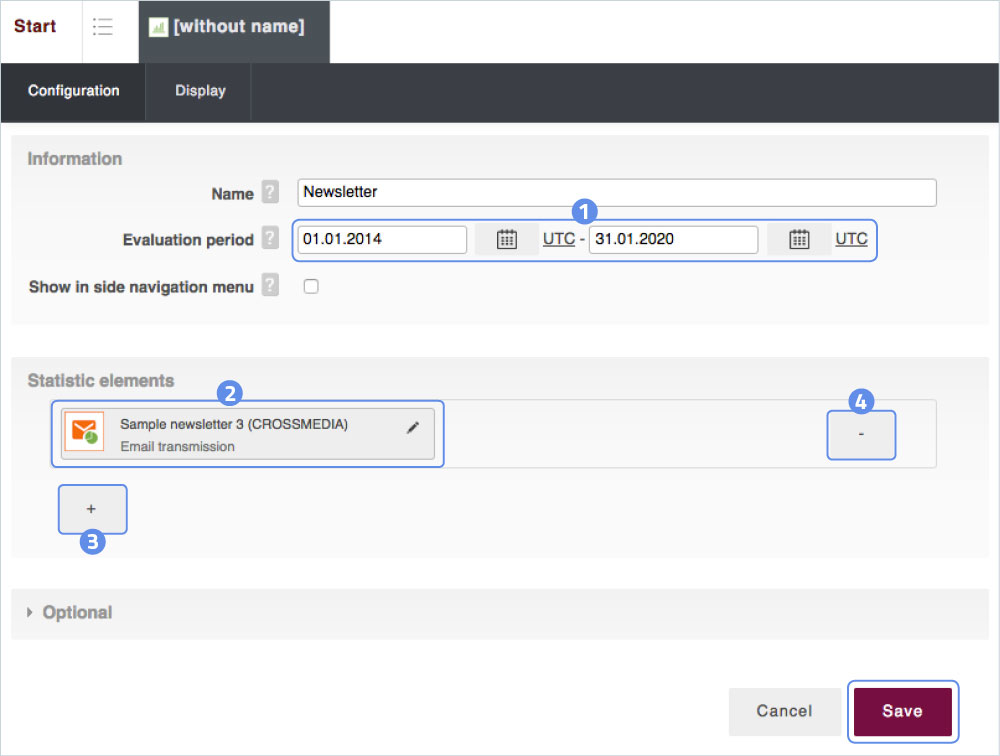
Task: Focus the Name input field
Action: 616,192
